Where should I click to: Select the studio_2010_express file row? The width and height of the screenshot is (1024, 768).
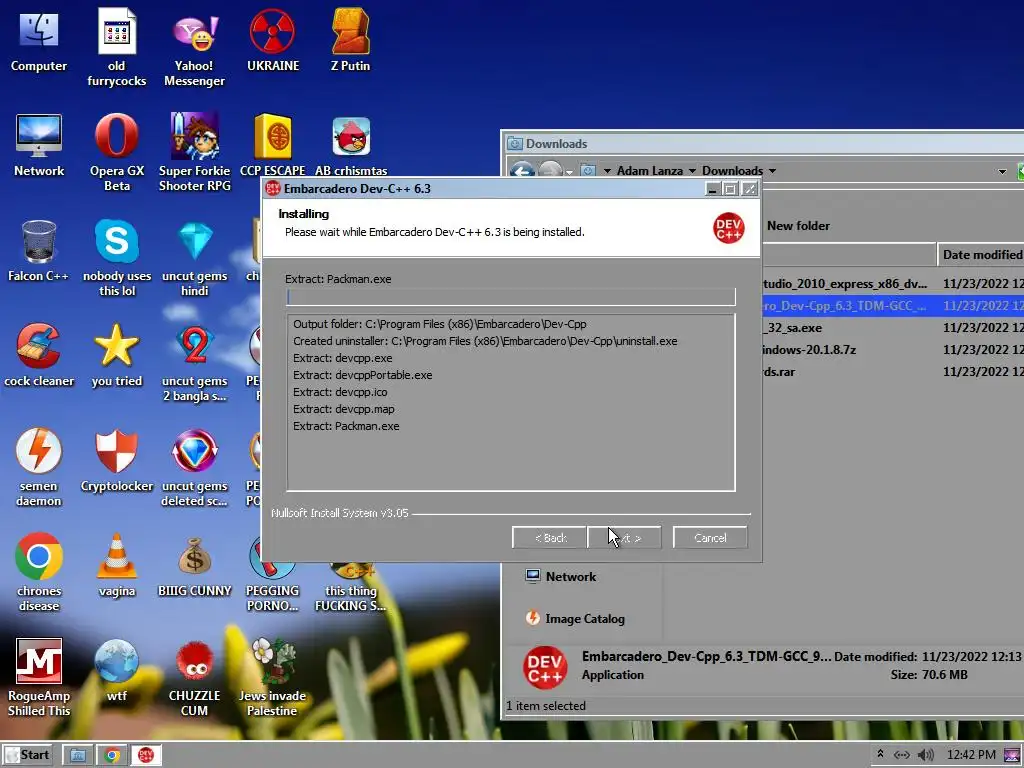coord(892,283)
